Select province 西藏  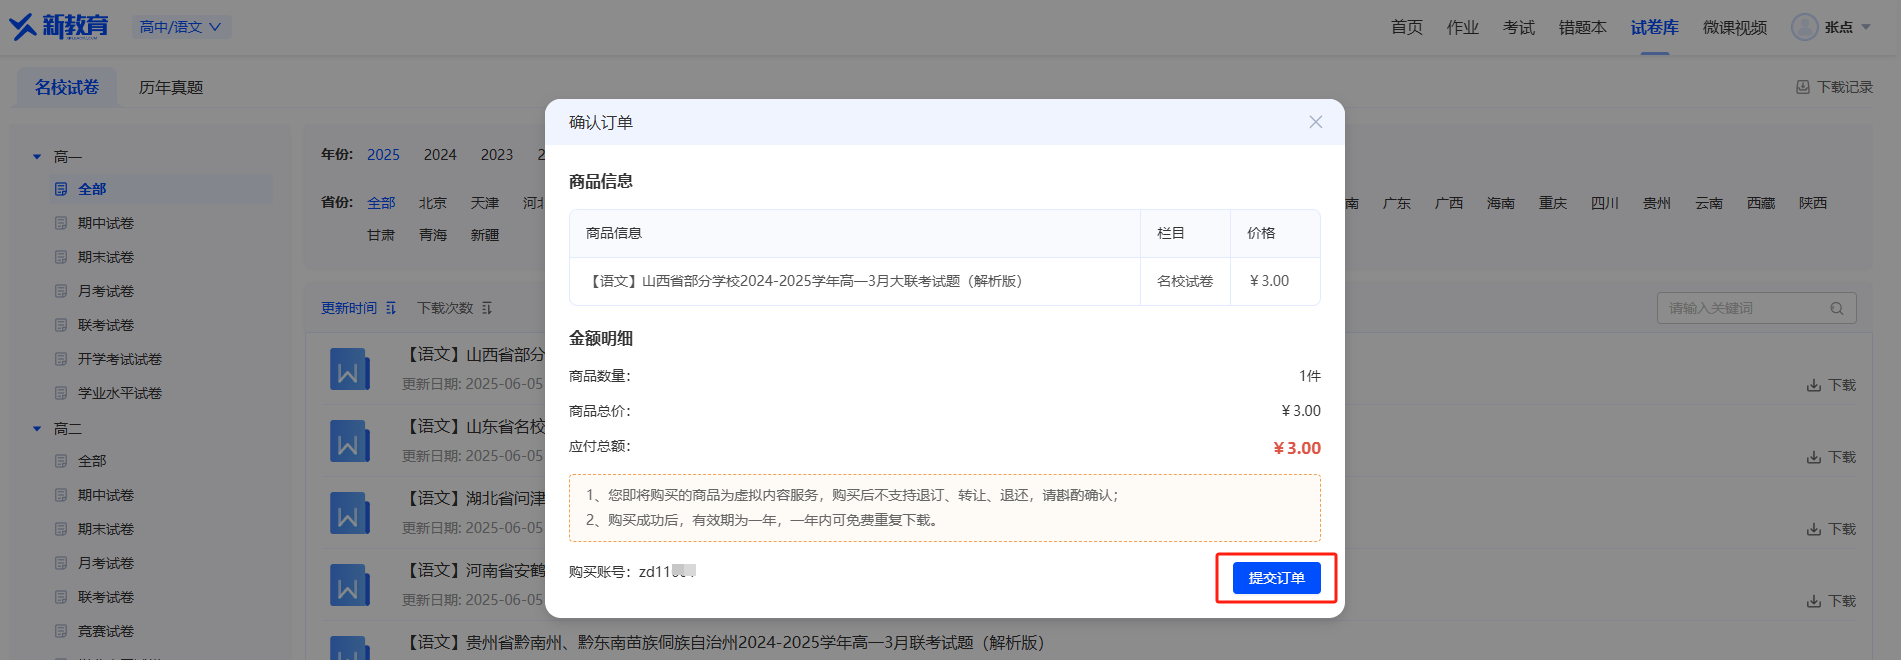(x=1761, y=203)
